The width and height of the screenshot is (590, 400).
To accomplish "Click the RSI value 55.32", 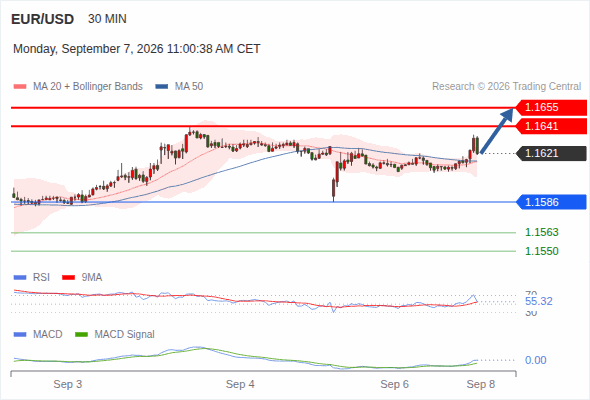I will tap(539, 301).
